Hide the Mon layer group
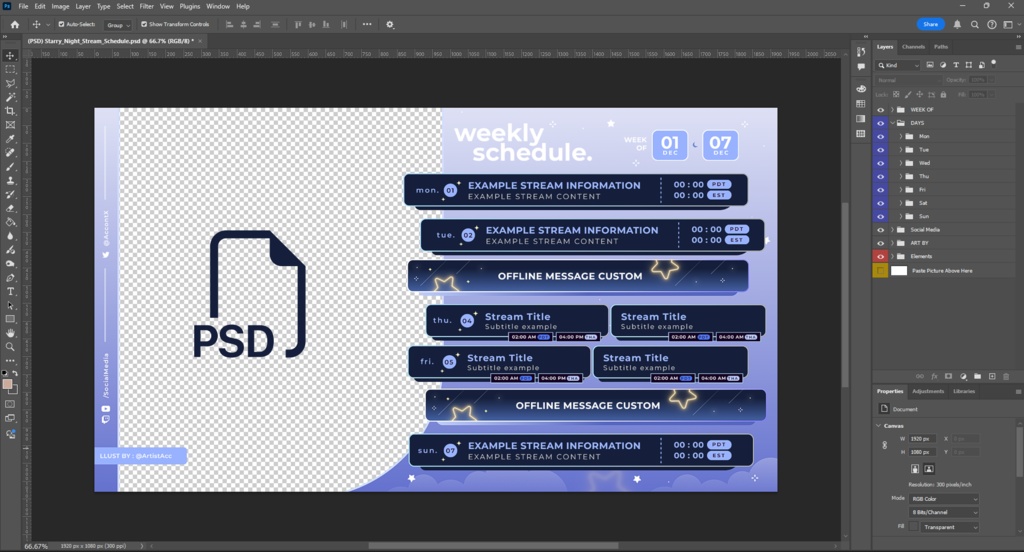Screen dimensions: 1024x552 [x=880, y=137]
